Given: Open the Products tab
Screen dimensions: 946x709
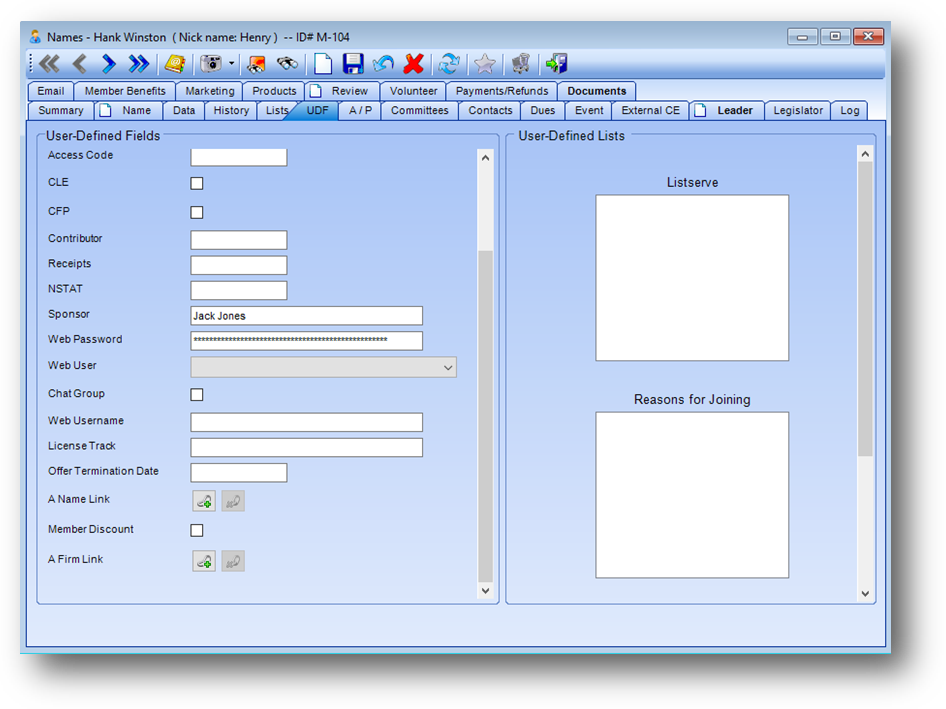Looking at the screenshot, I should click(274, 91).
